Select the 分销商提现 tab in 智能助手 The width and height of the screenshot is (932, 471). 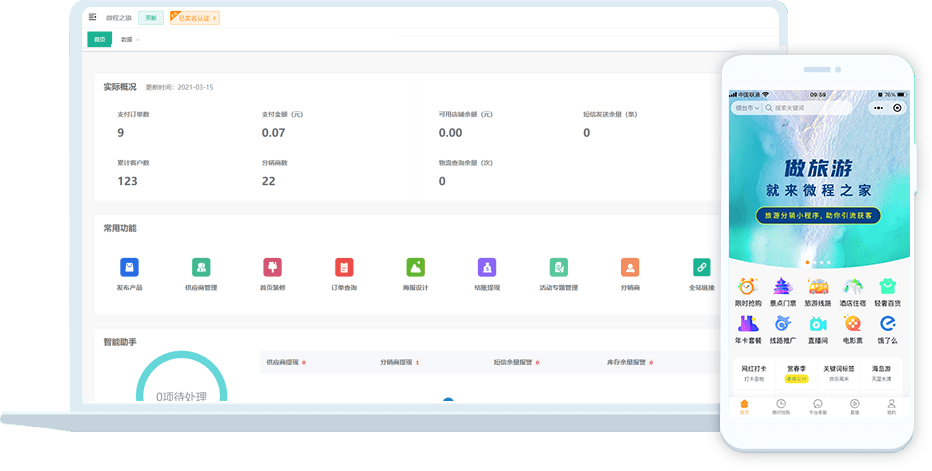(x=399, y=362)
